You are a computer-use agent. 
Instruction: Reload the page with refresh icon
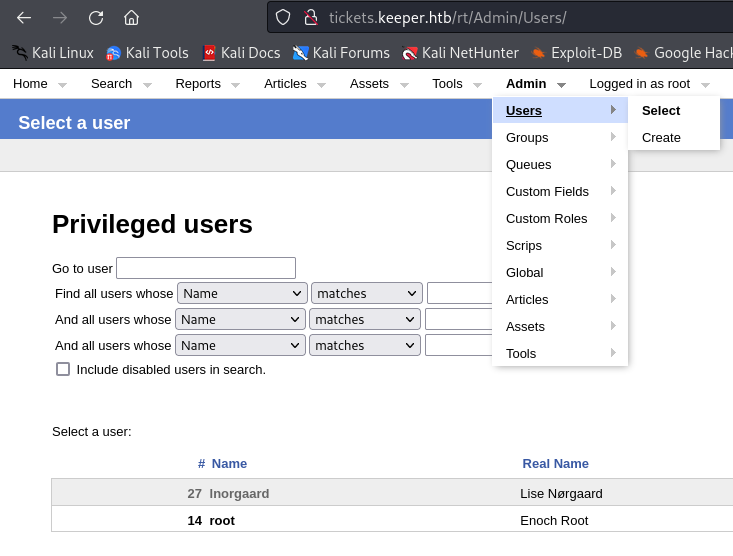coord(96,18)
